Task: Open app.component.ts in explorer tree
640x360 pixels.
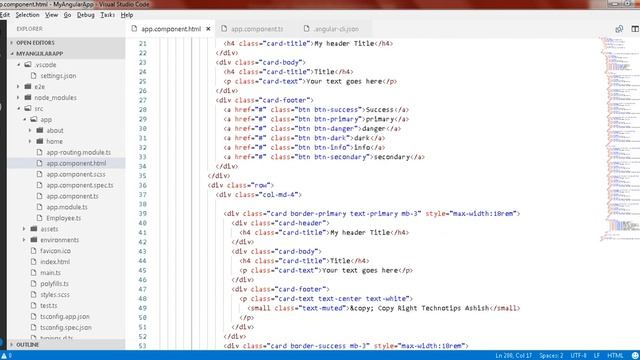Action: point(72,196)
